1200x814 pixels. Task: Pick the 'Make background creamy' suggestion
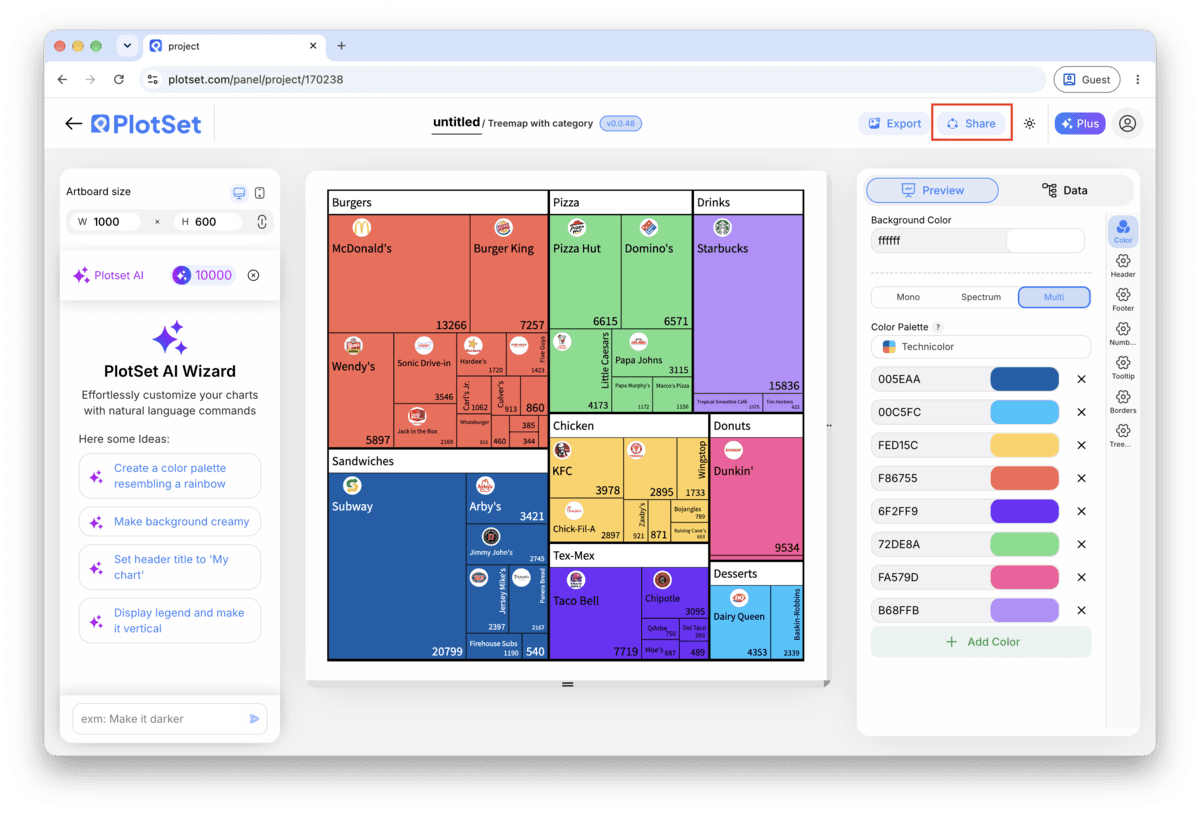click(170, 522)
